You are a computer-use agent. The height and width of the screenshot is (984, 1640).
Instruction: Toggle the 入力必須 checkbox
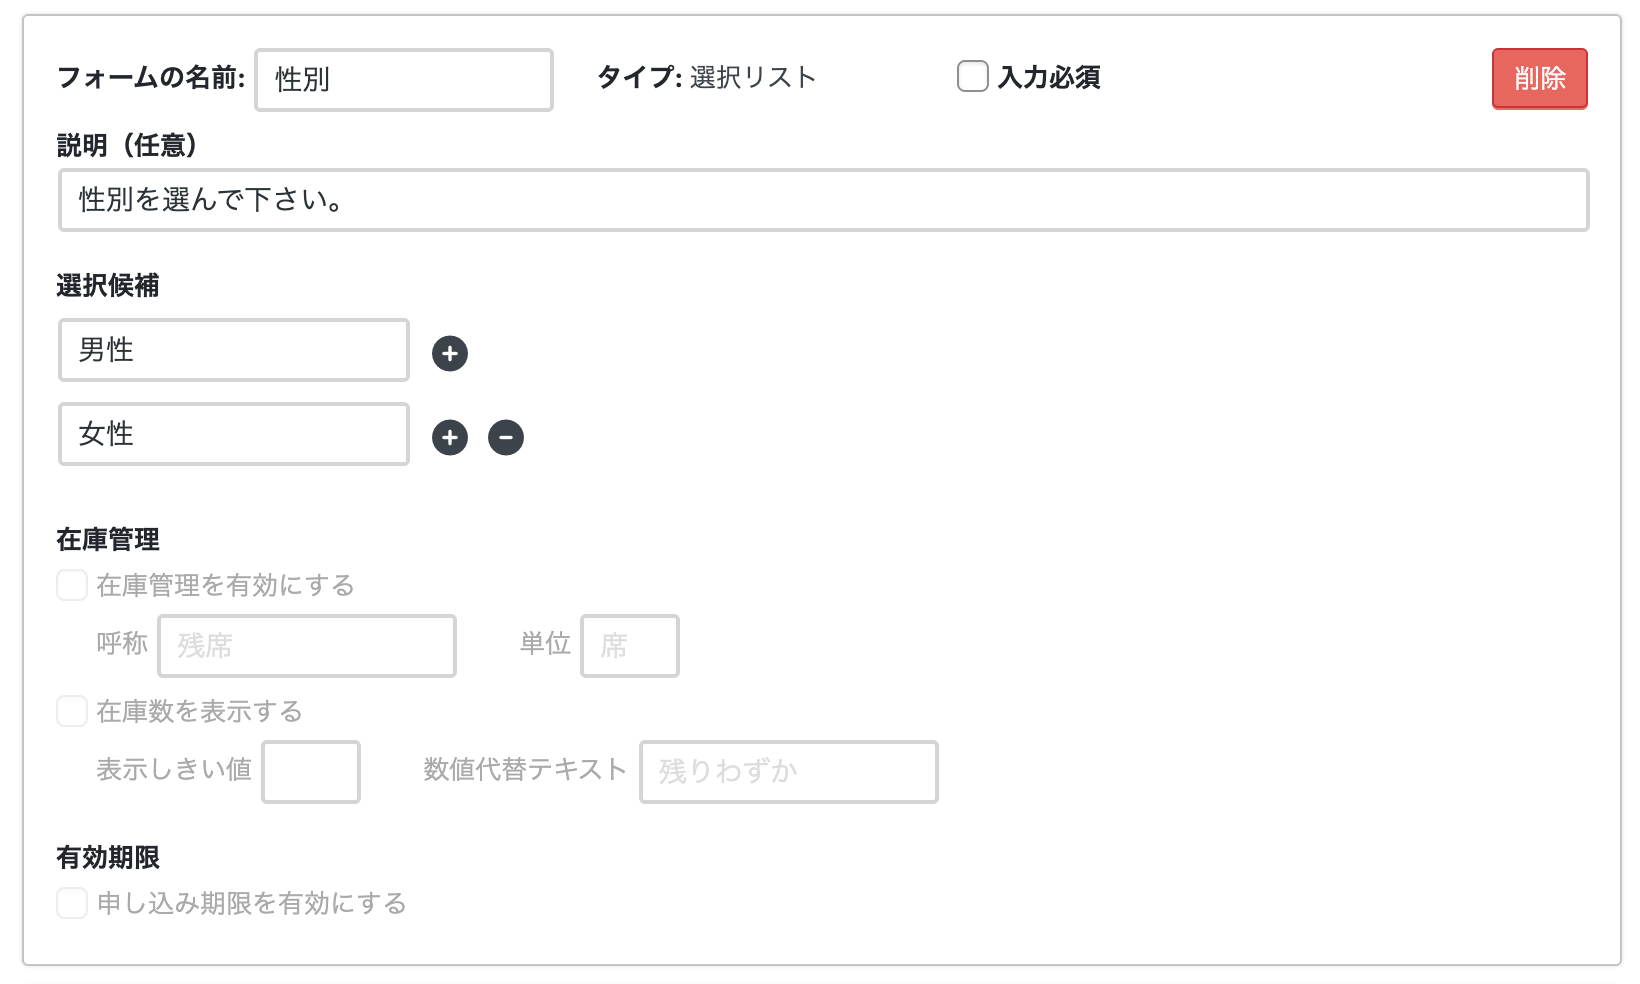(x=973, y=77)
